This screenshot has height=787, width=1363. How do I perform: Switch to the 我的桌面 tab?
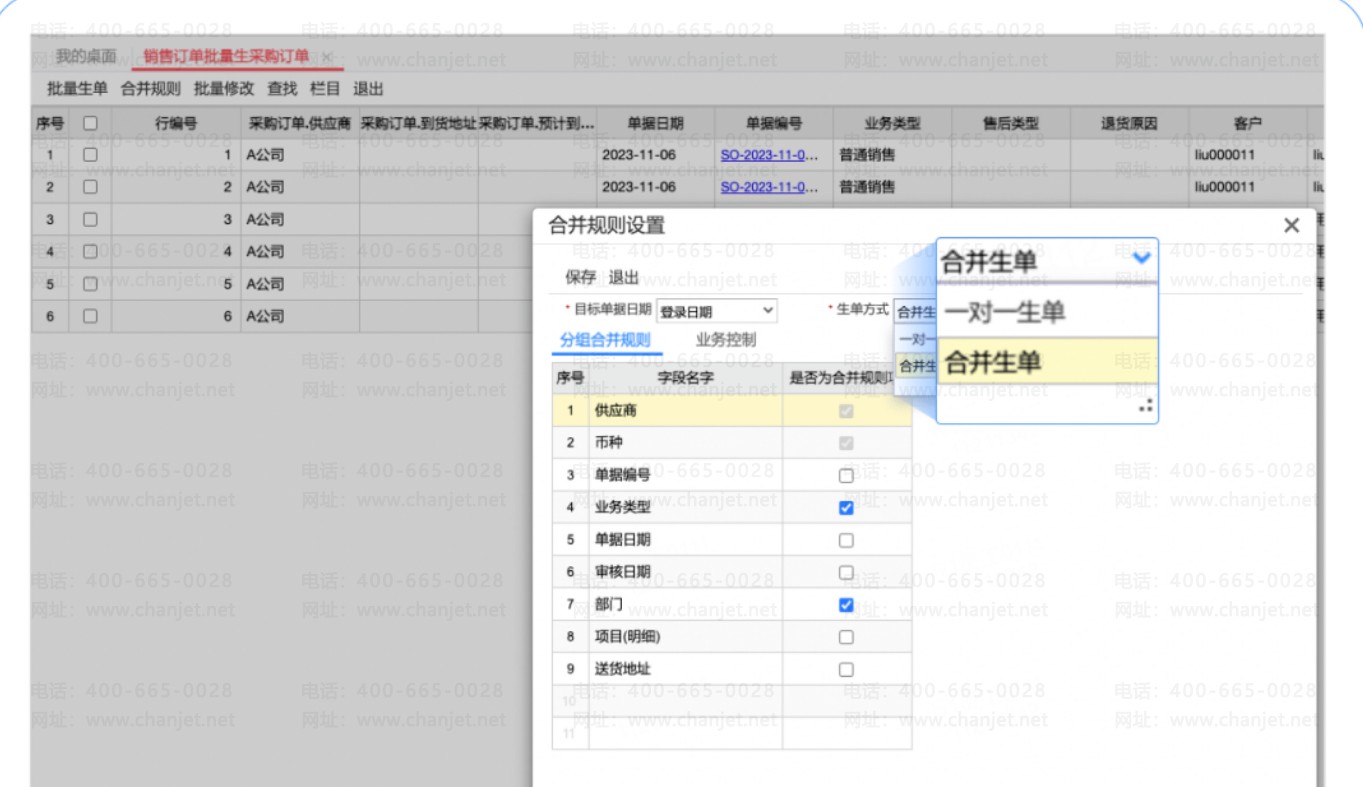(x=86, y=57)
